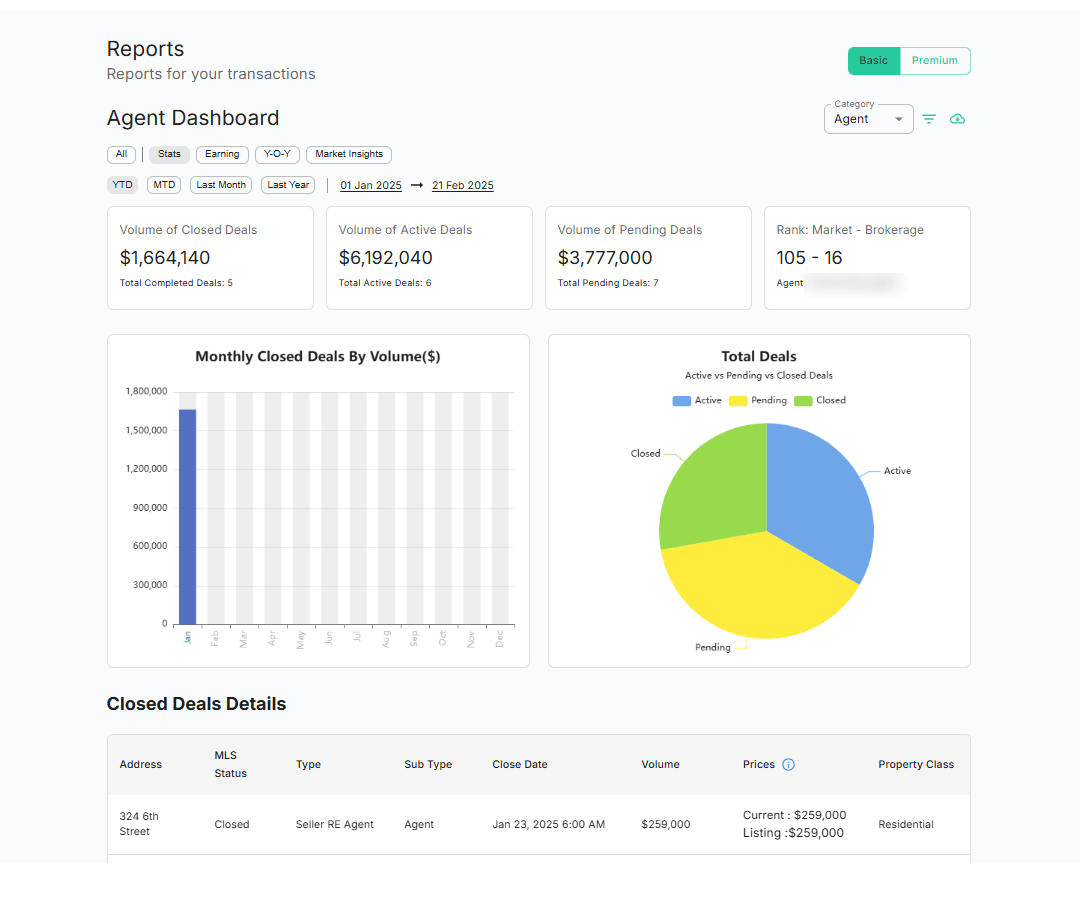Open the Category dropdown showing Agent
Viewport: 1080px width, 904px height.
tap(868, 118)
